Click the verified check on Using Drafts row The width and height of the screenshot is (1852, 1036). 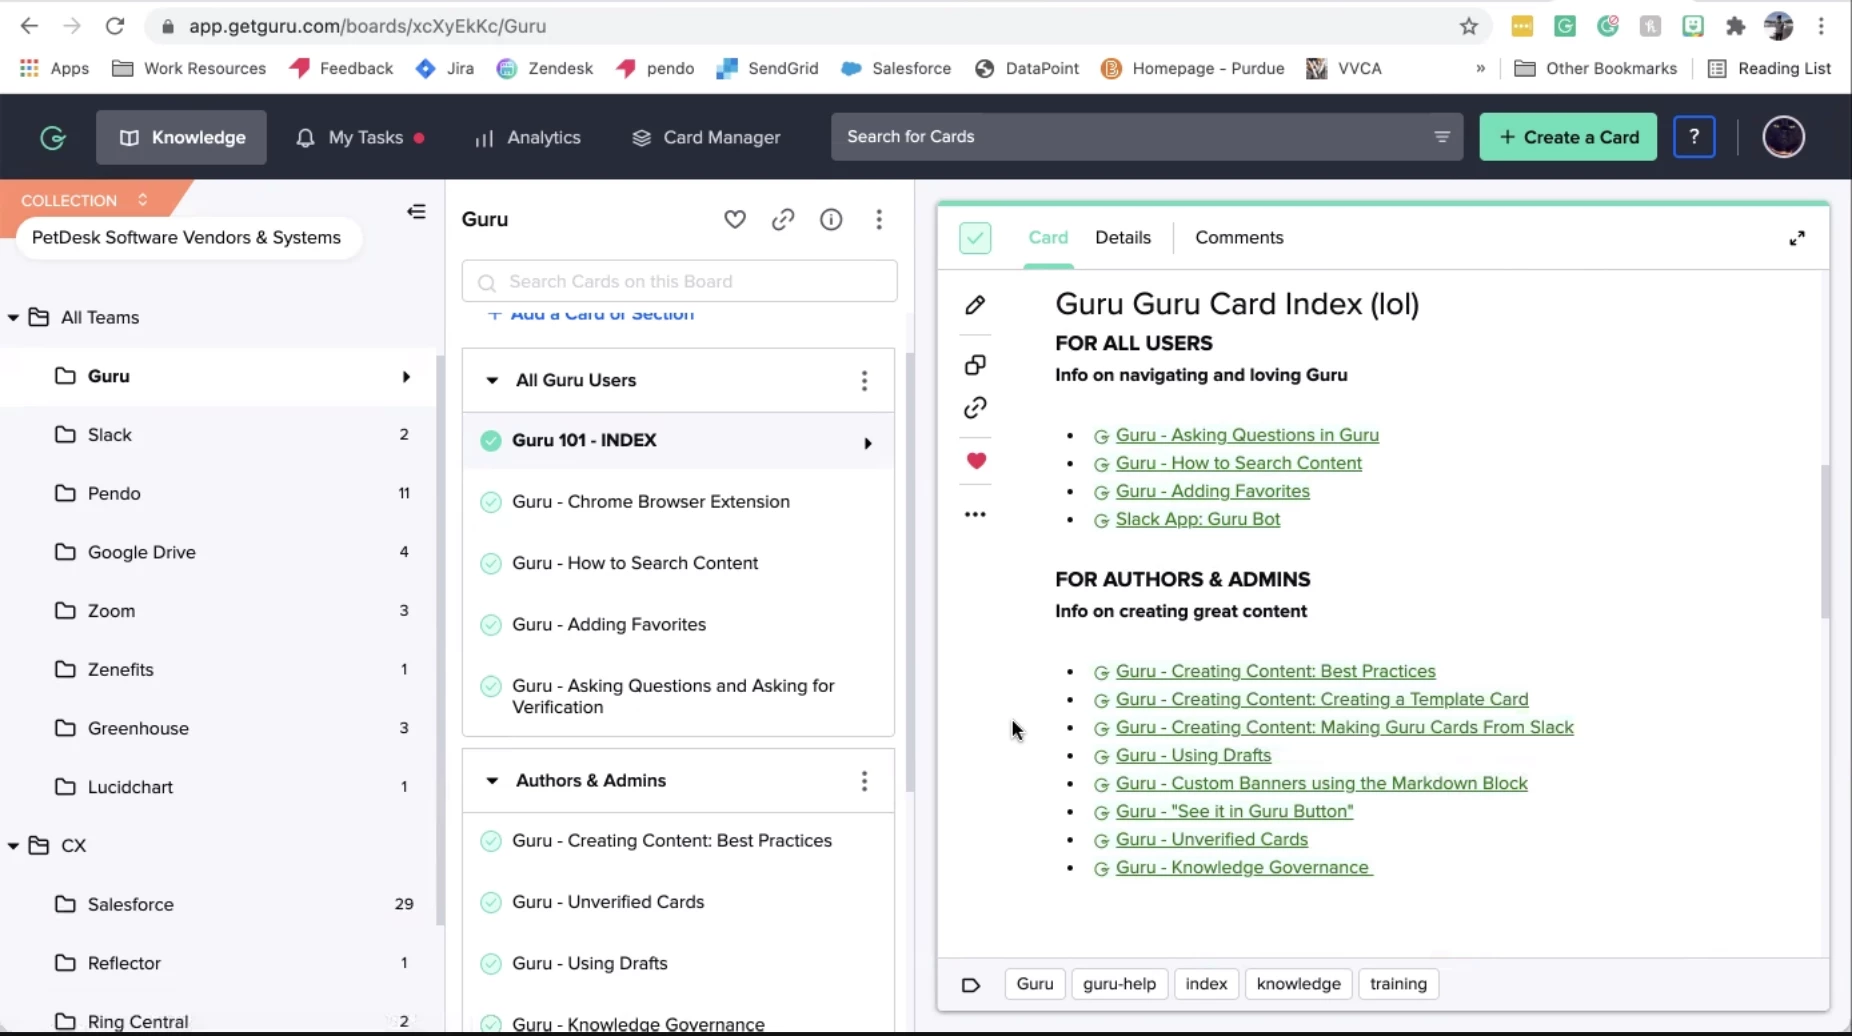490,964
